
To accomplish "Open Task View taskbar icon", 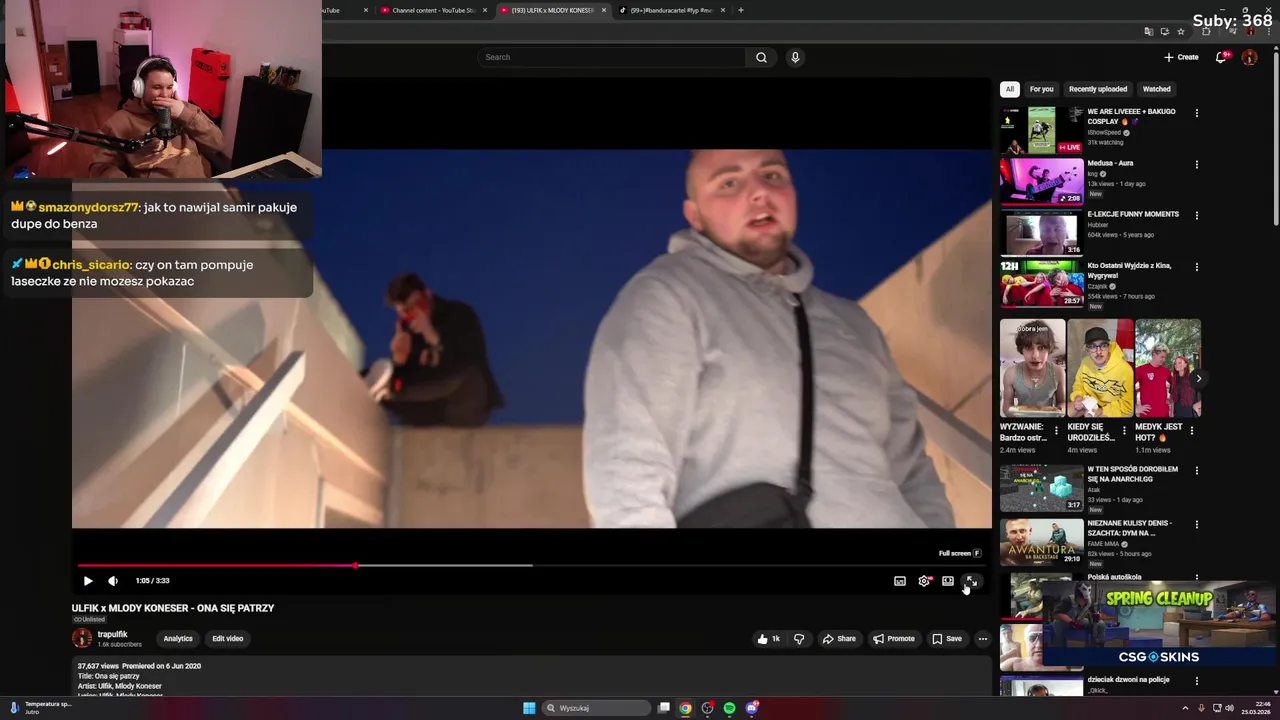I will [663, 708].
